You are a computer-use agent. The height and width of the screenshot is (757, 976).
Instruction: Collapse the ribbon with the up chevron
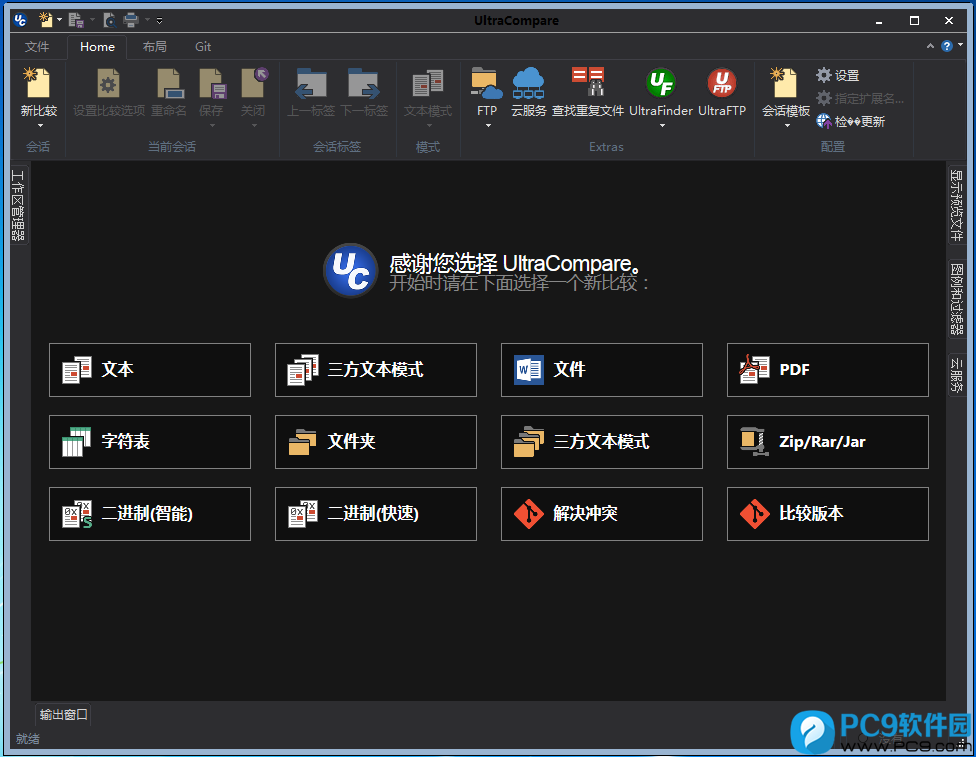[930, 46]
